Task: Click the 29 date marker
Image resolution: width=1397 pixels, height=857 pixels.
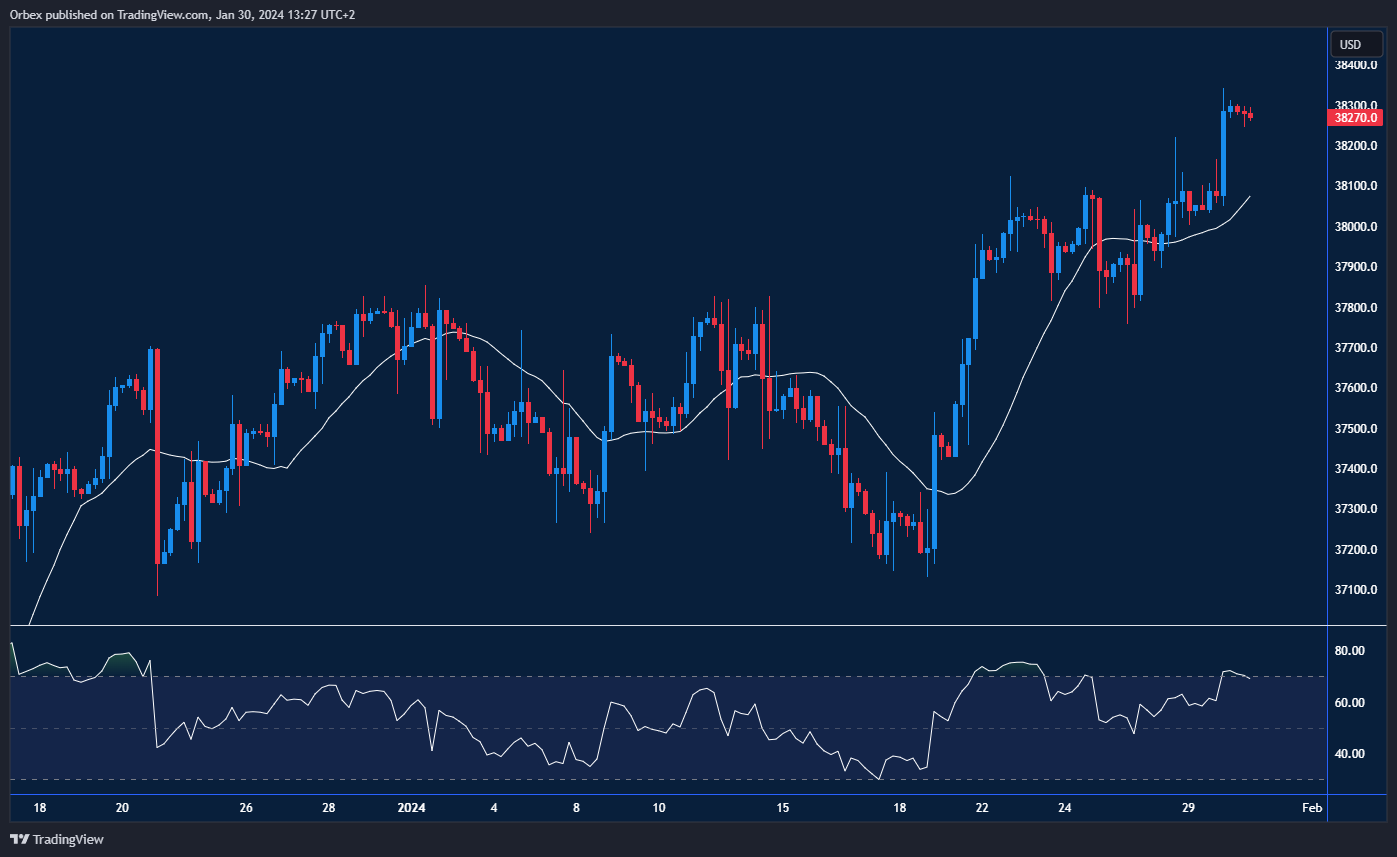Action: (1190, 808)
